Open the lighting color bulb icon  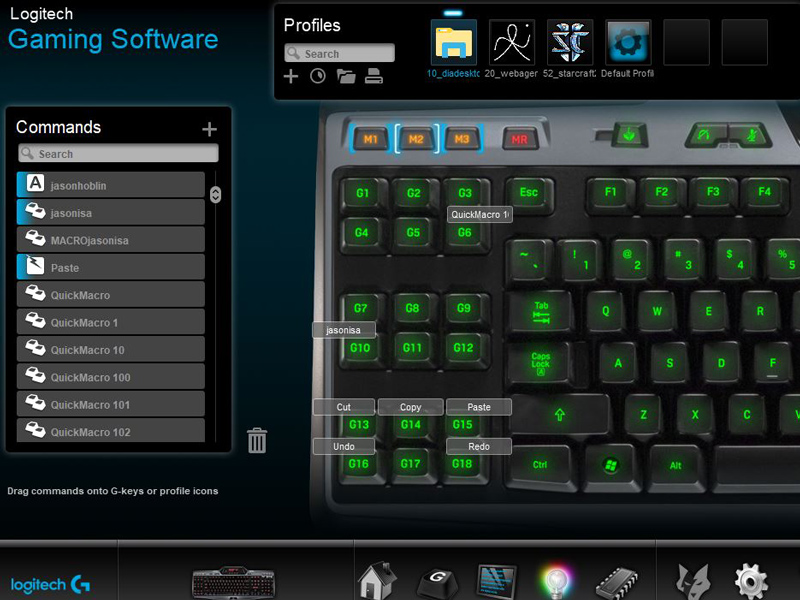[x=556, y=582]
